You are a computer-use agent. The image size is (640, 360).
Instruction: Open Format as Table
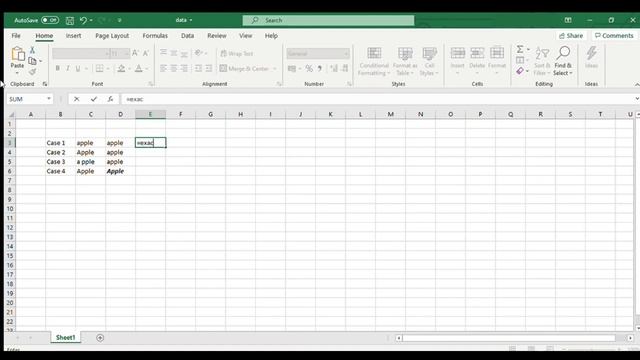405,61
